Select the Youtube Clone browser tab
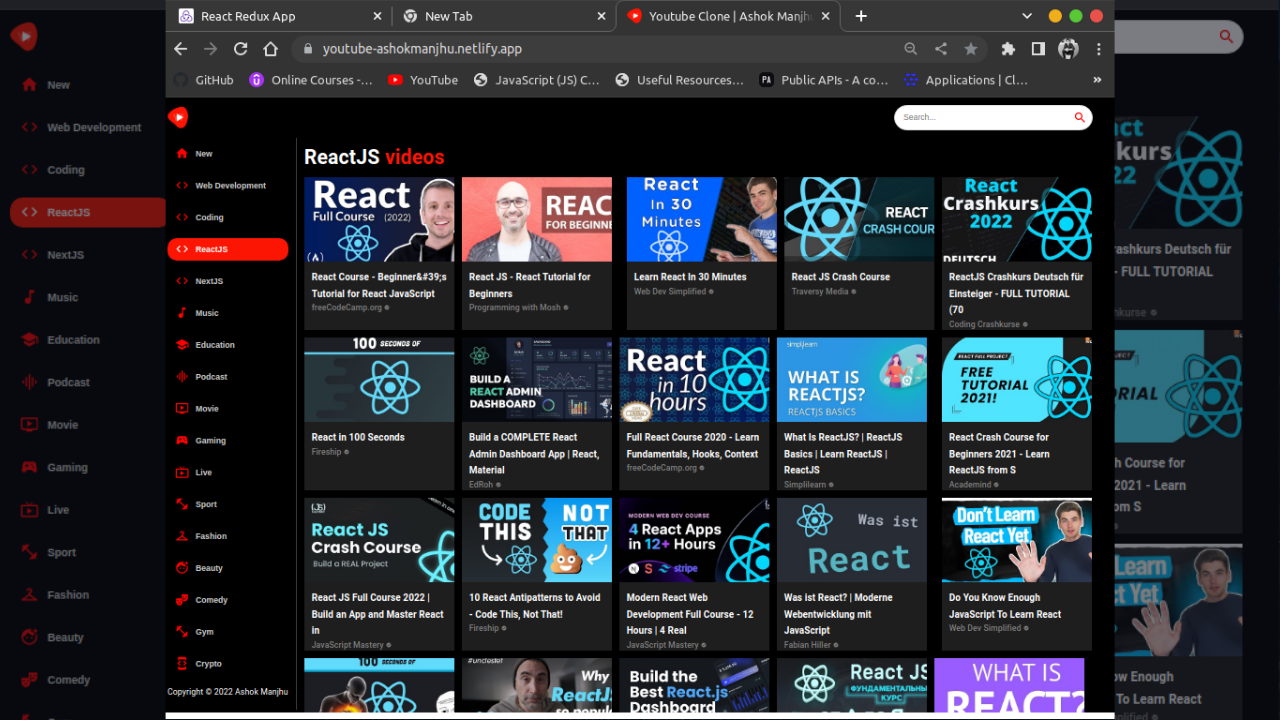Viewport: 1280px width, 720px height. click(x=728, y=16)
